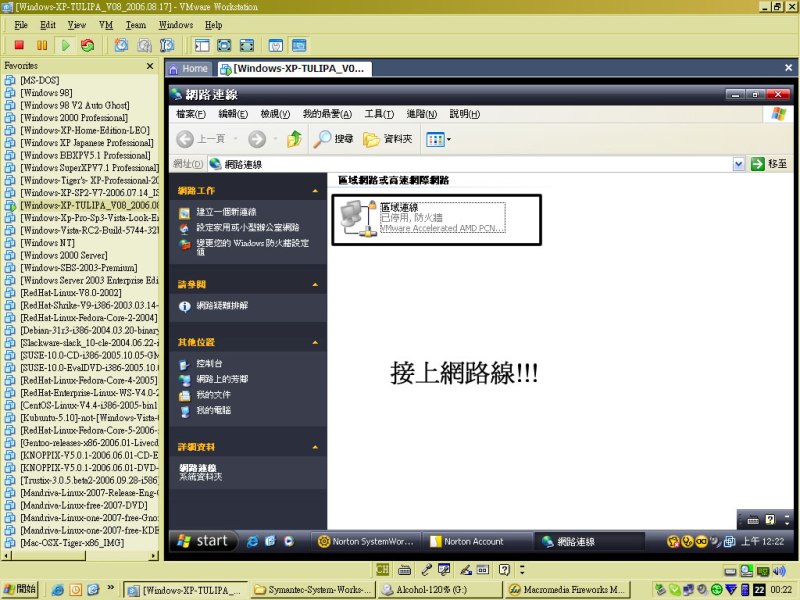Click the Favorites panel horizontal scrollbar
This screenshot has width=800, height=600.
80,556
